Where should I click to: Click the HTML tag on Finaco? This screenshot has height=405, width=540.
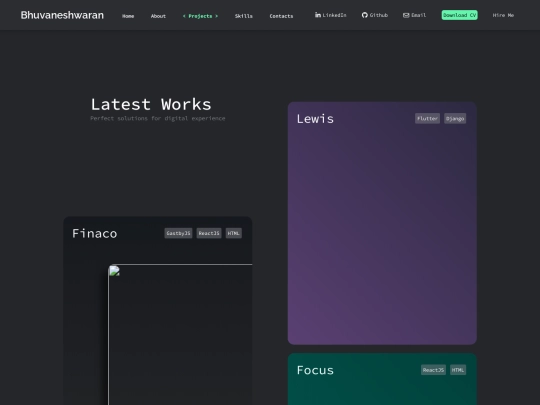tap(233, 233)
